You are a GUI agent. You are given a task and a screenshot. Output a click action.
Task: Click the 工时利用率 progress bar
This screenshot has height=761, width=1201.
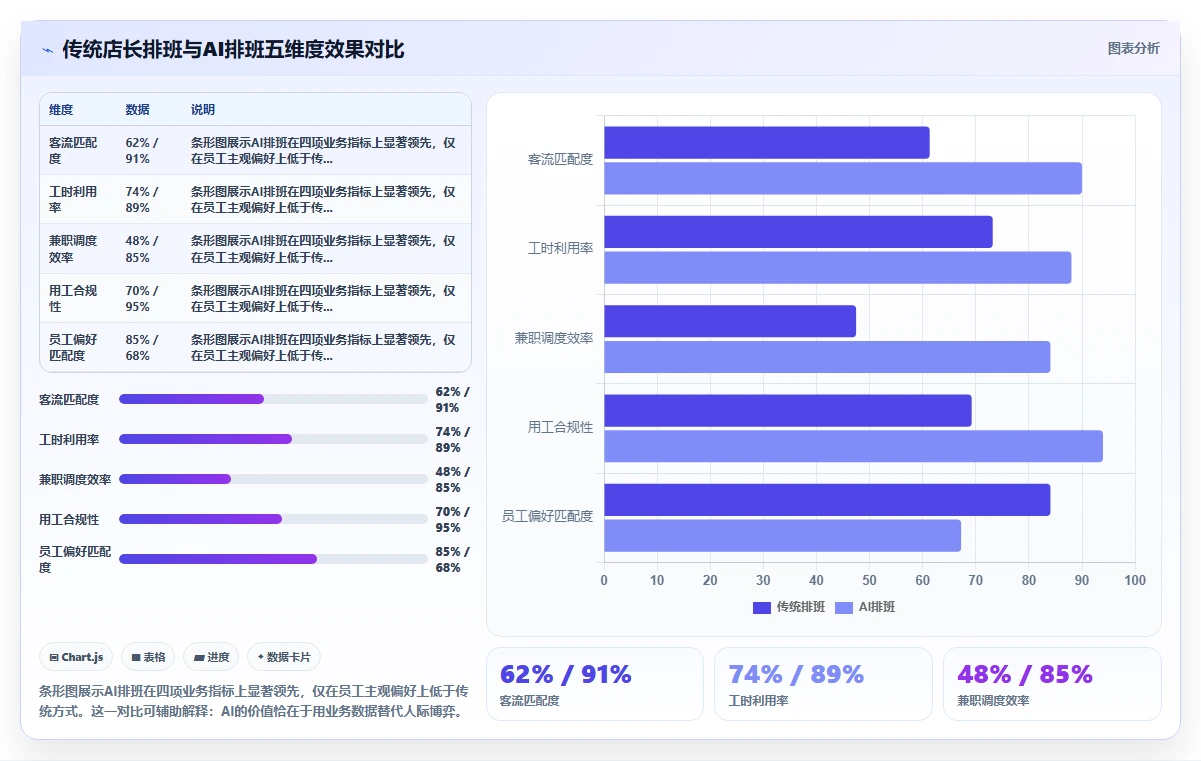[x=273, y=439]
